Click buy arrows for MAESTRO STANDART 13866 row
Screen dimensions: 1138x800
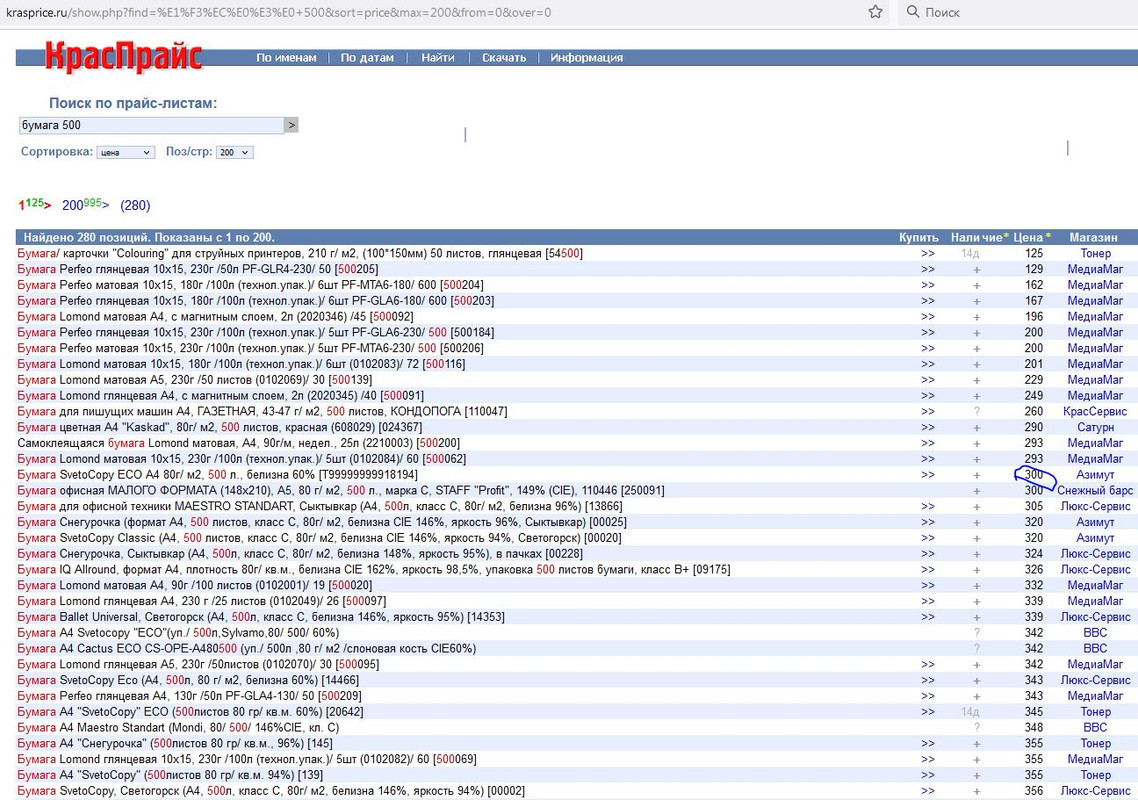pyautogui.click(x=928, y=506)
